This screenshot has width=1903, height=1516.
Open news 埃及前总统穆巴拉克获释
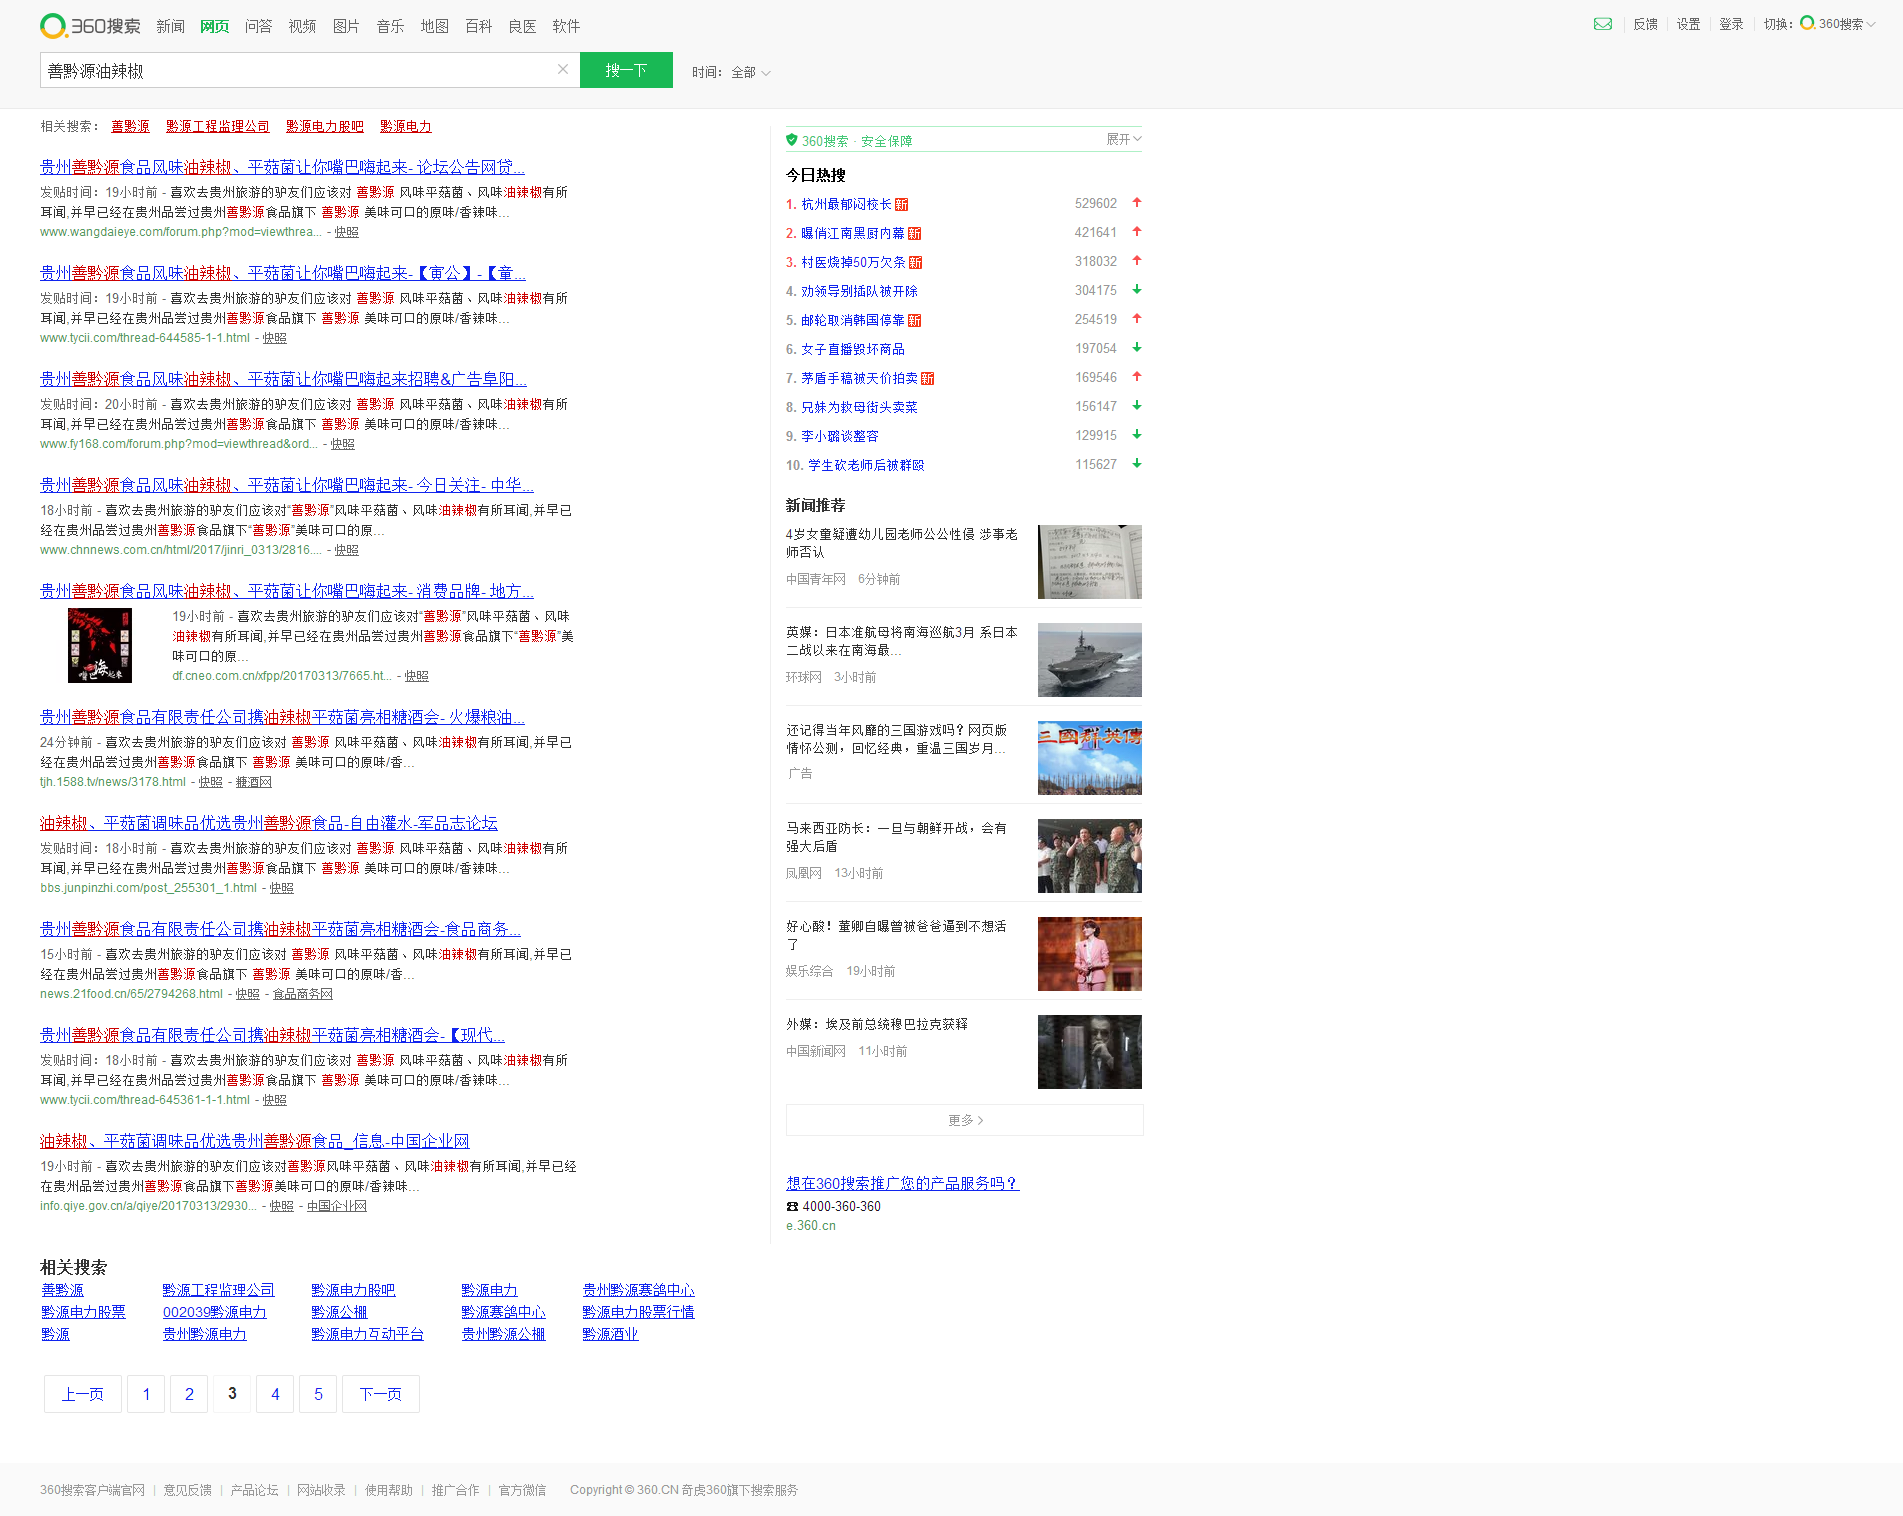point(877,1024)
